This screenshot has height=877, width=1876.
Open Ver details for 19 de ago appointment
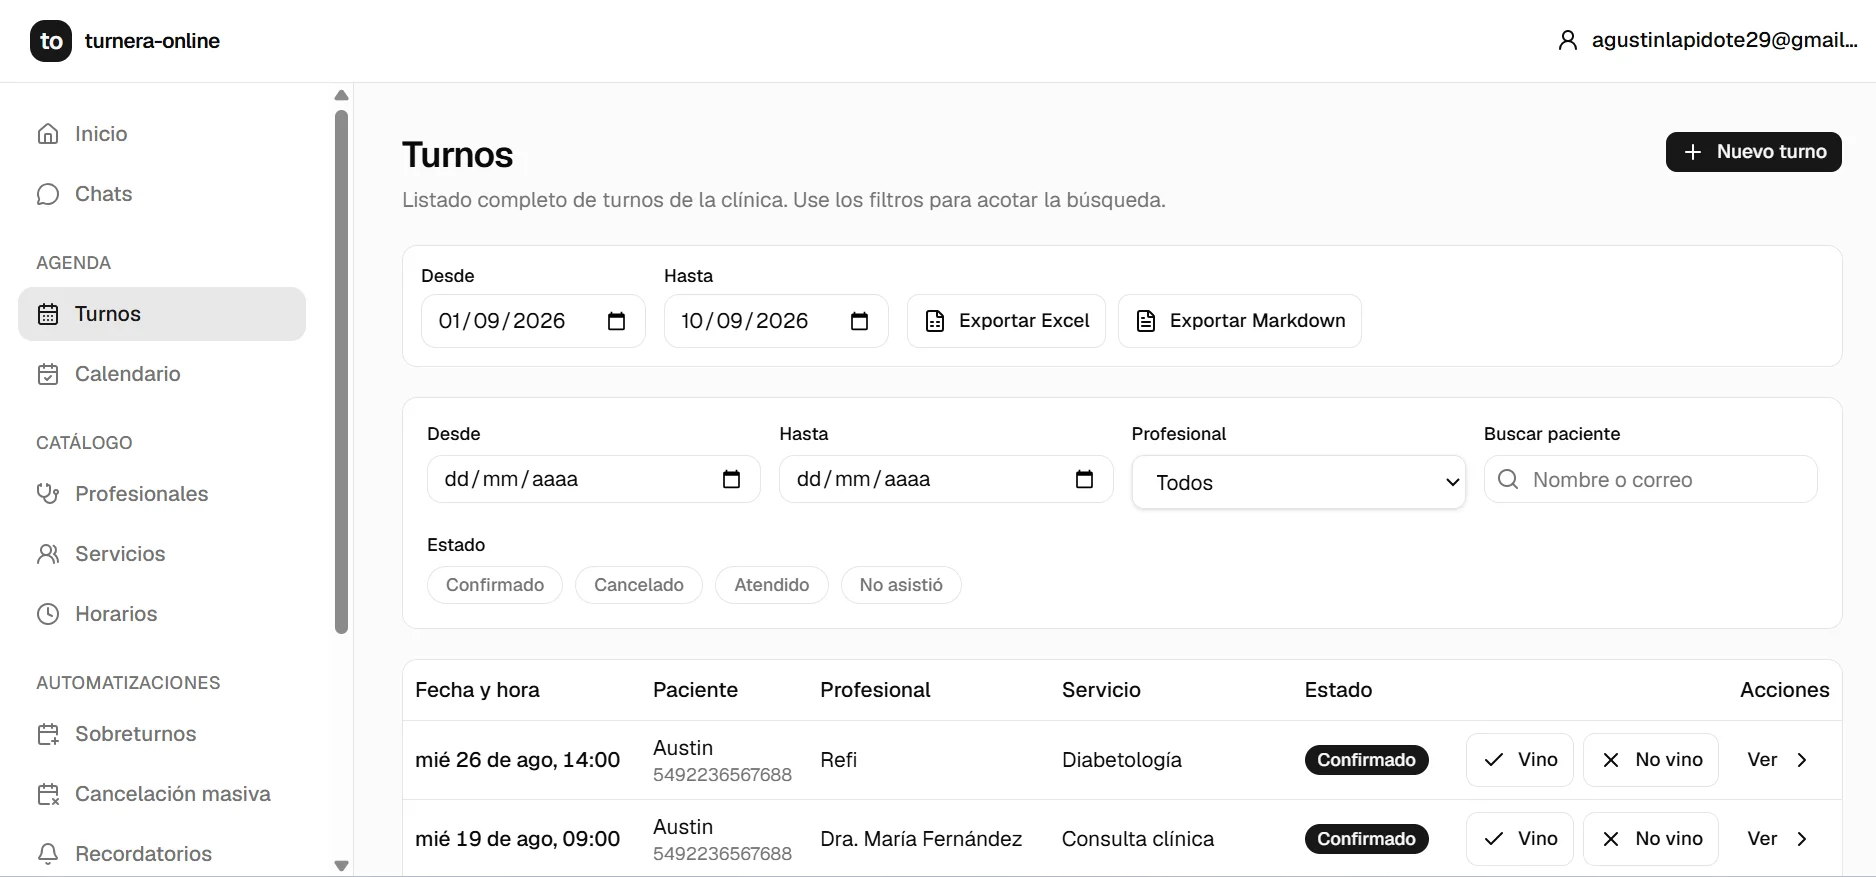[1778, 839]
